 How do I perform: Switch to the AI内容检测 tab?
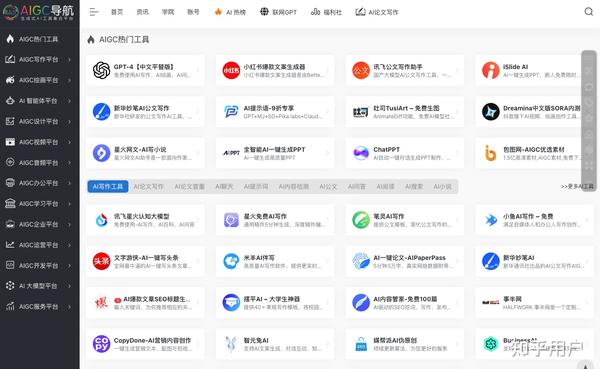coord(293,186)
